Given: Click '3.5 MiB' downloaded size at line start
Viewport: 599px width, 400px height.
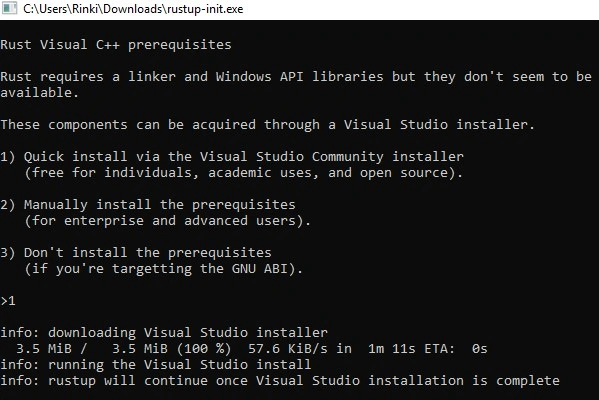Looking at the screenshot, I should [44, 349].
